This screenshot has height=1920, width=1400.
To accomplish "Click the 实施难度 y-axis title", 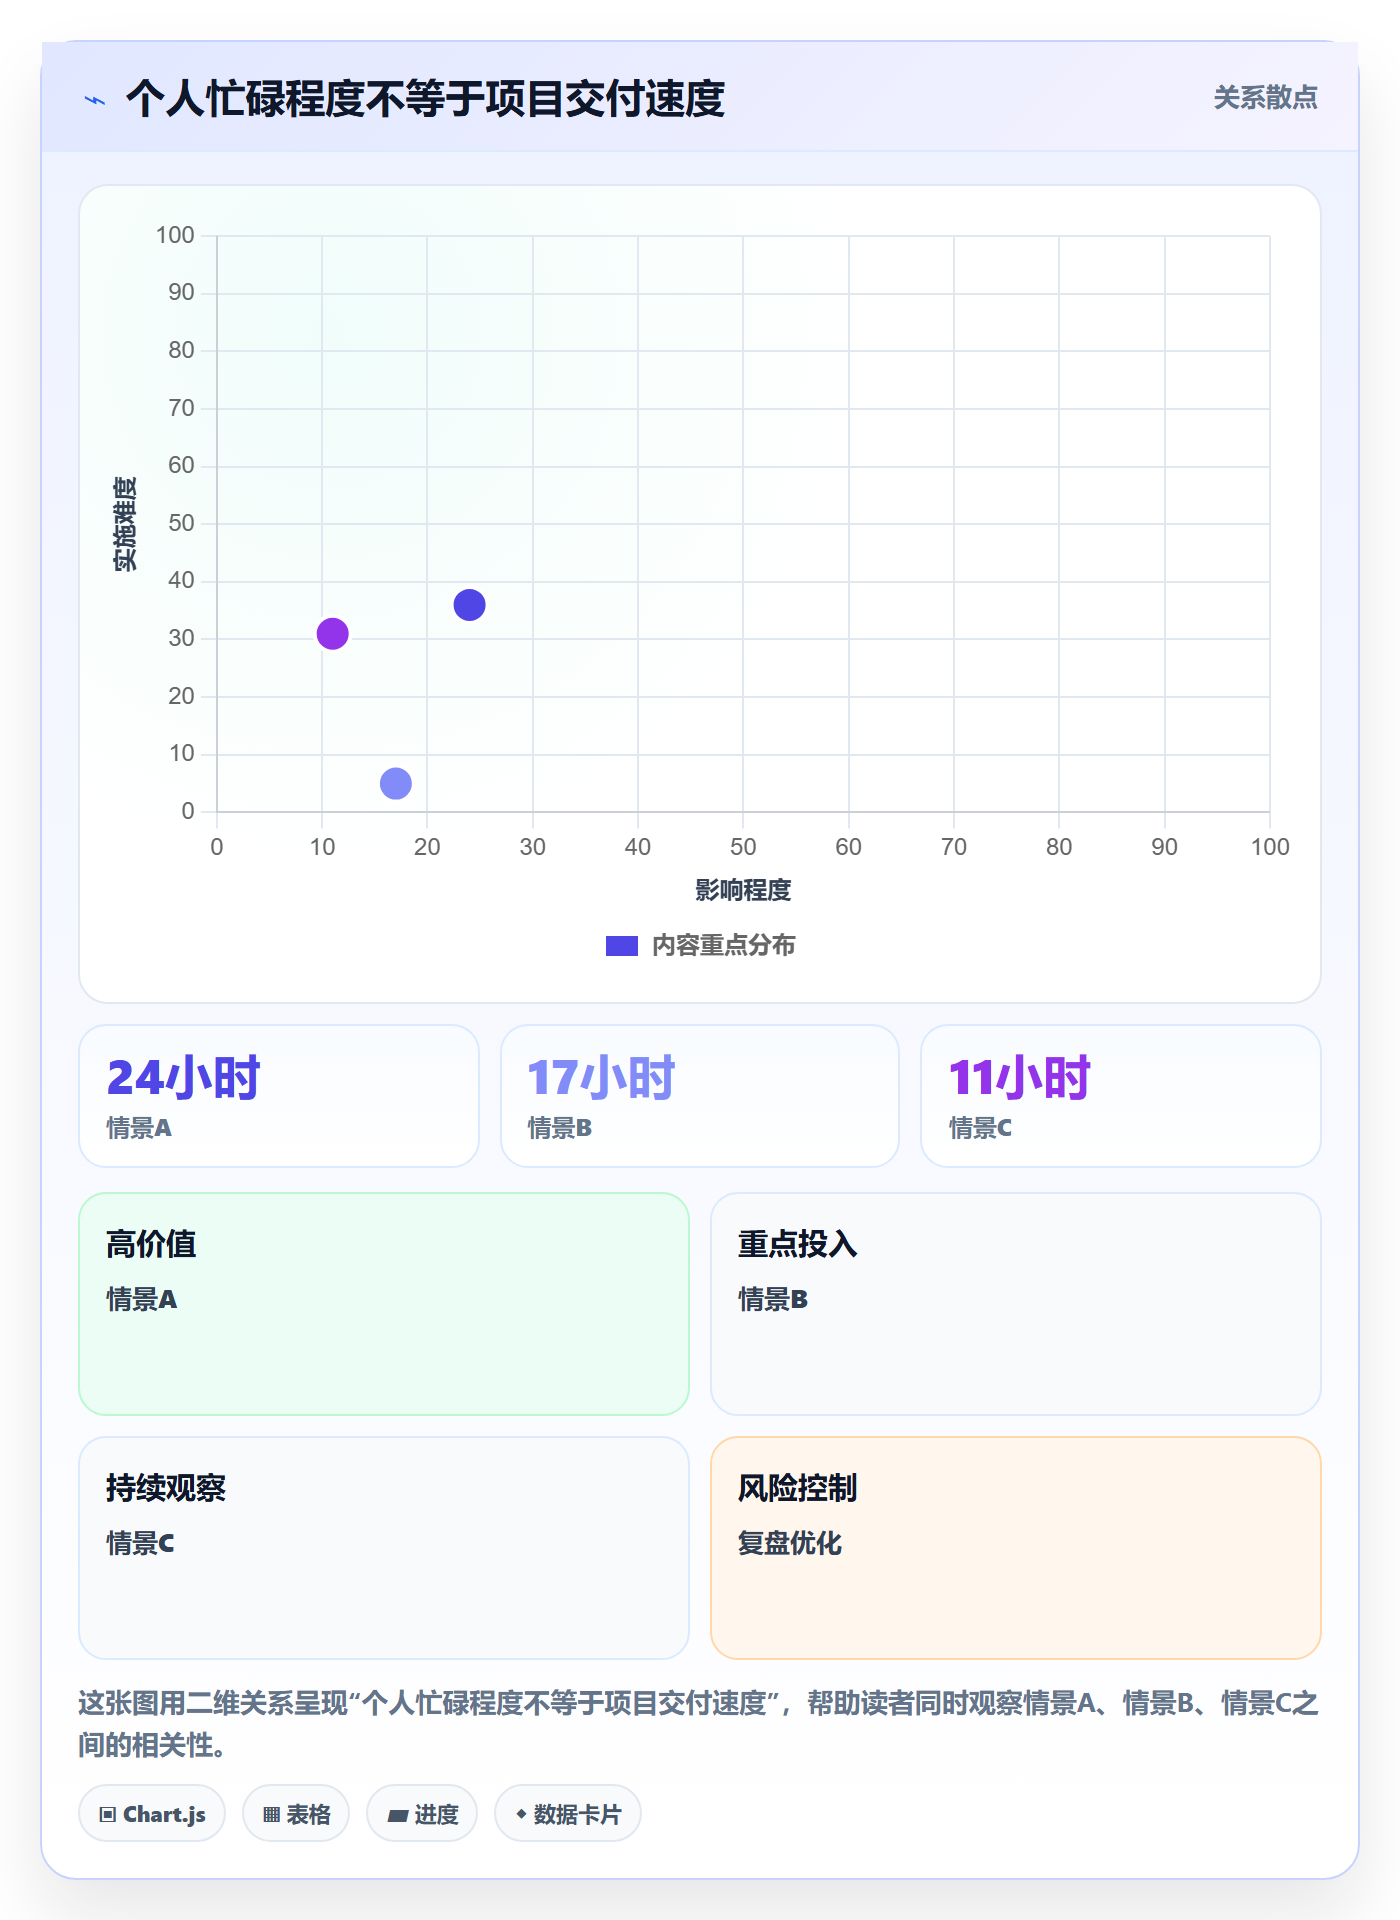I will pos(125,524).
